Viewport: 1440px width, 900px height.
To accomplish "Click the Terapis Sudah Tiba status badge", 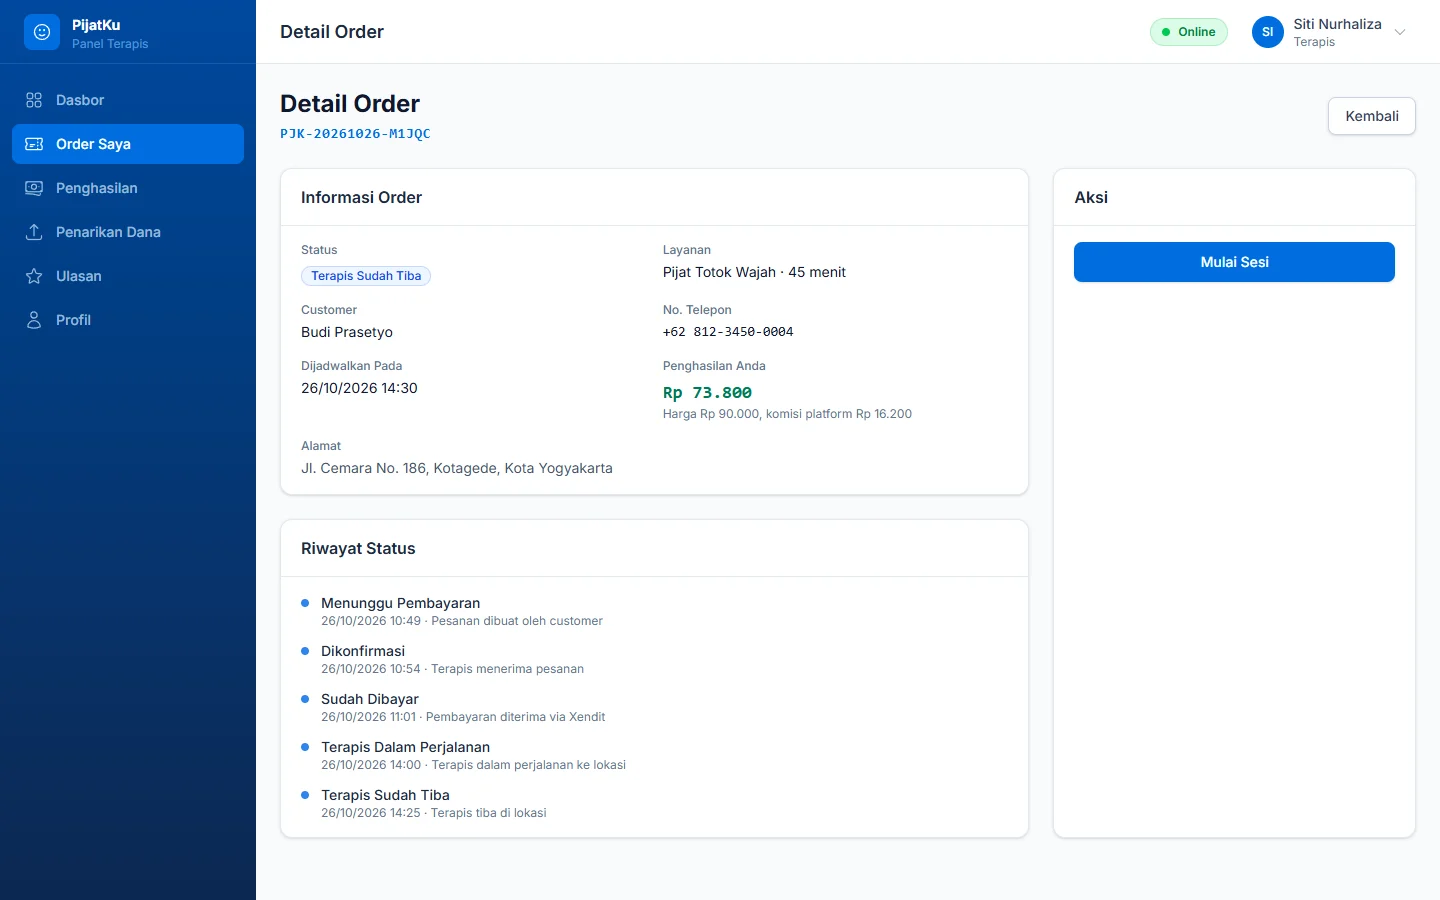I will [366, 276].
